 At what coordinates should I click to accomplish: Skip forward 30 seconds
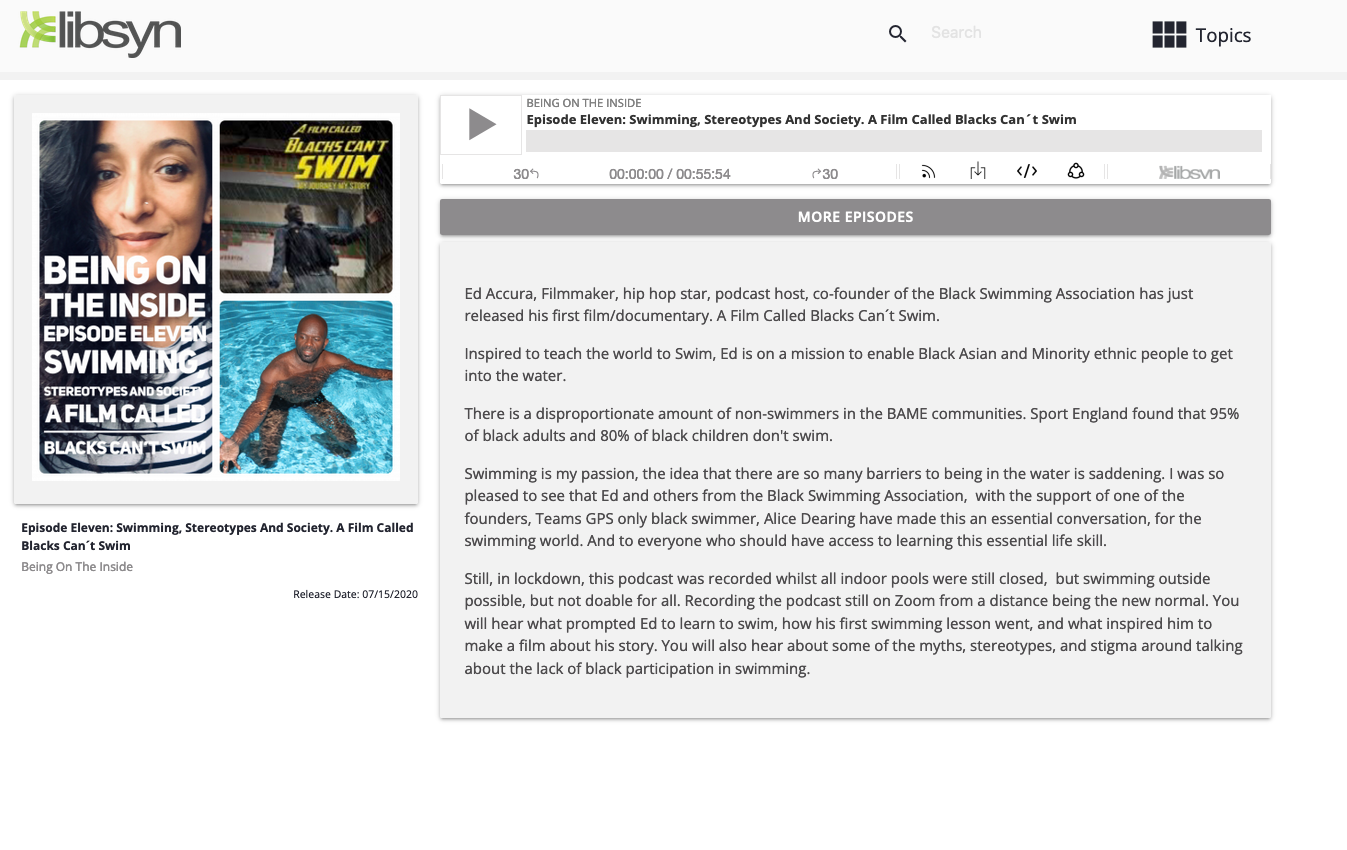click(825, 174)
